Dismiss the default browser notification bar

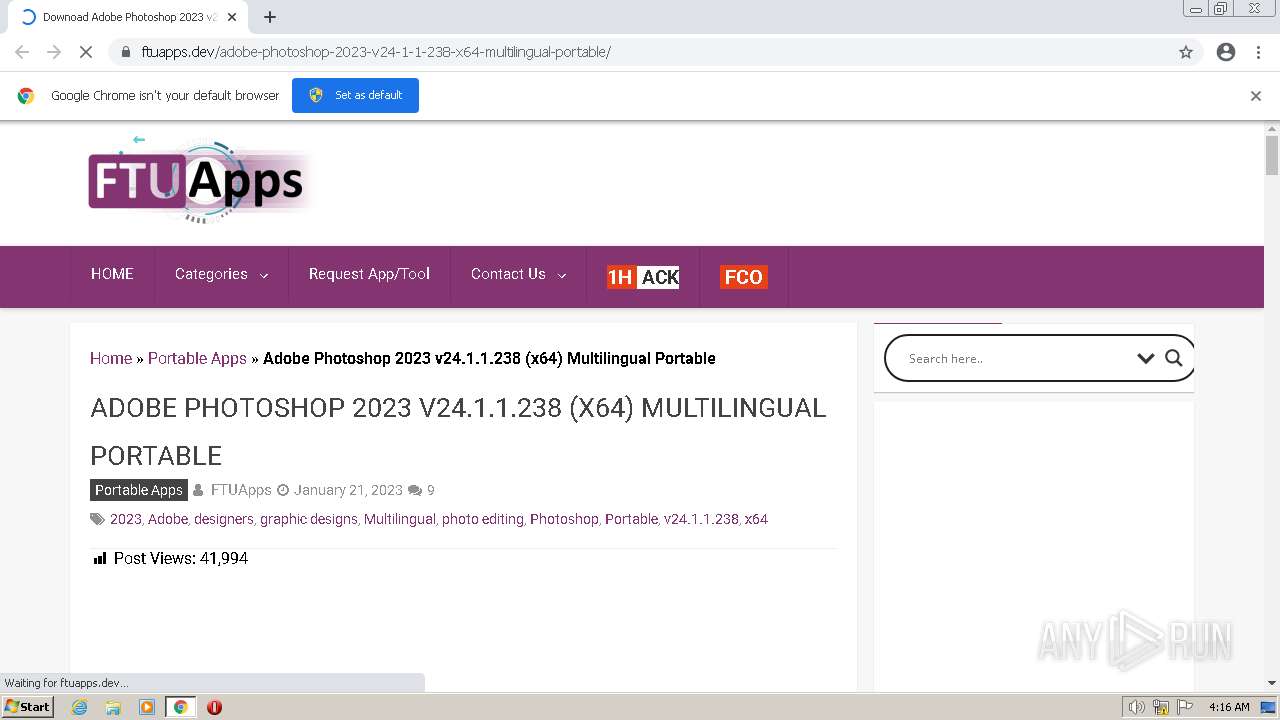[1256, 96]
